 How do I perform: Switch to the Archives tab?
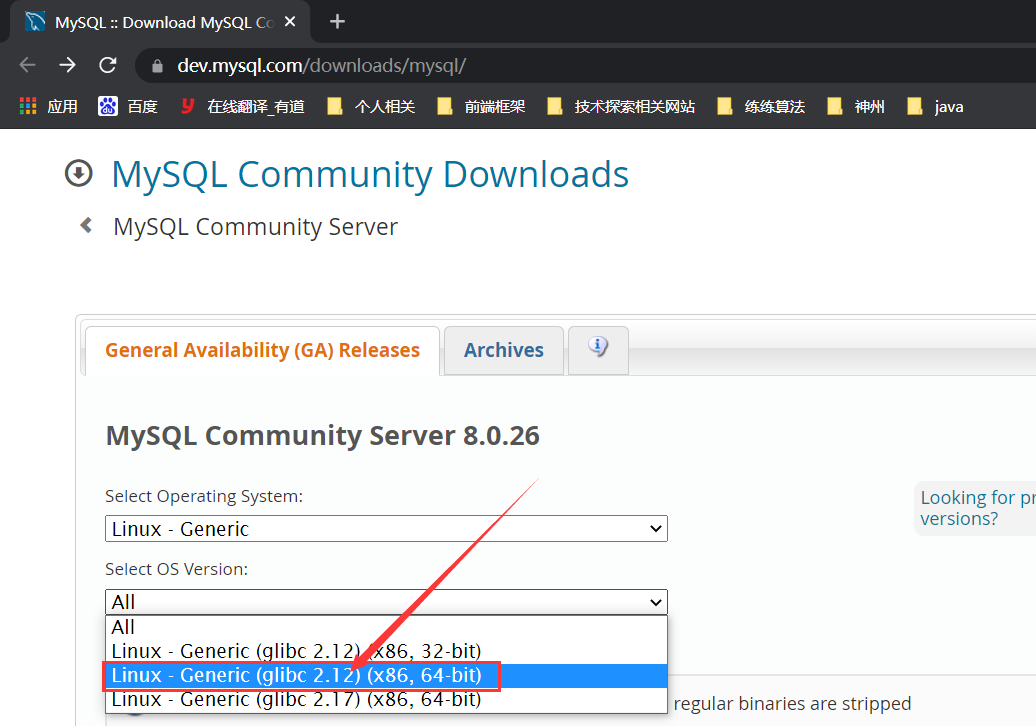[x=503, y=350]
